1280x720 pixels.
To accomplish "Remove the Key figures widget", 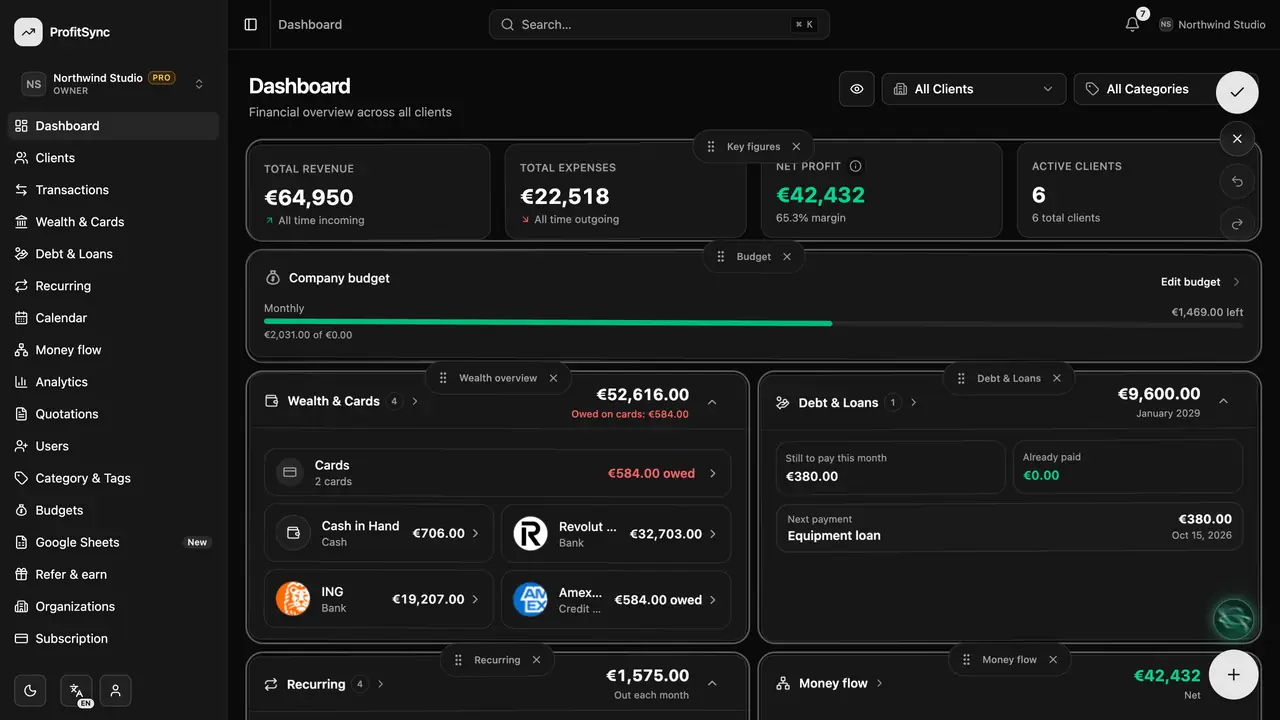I will coord(796,146).
